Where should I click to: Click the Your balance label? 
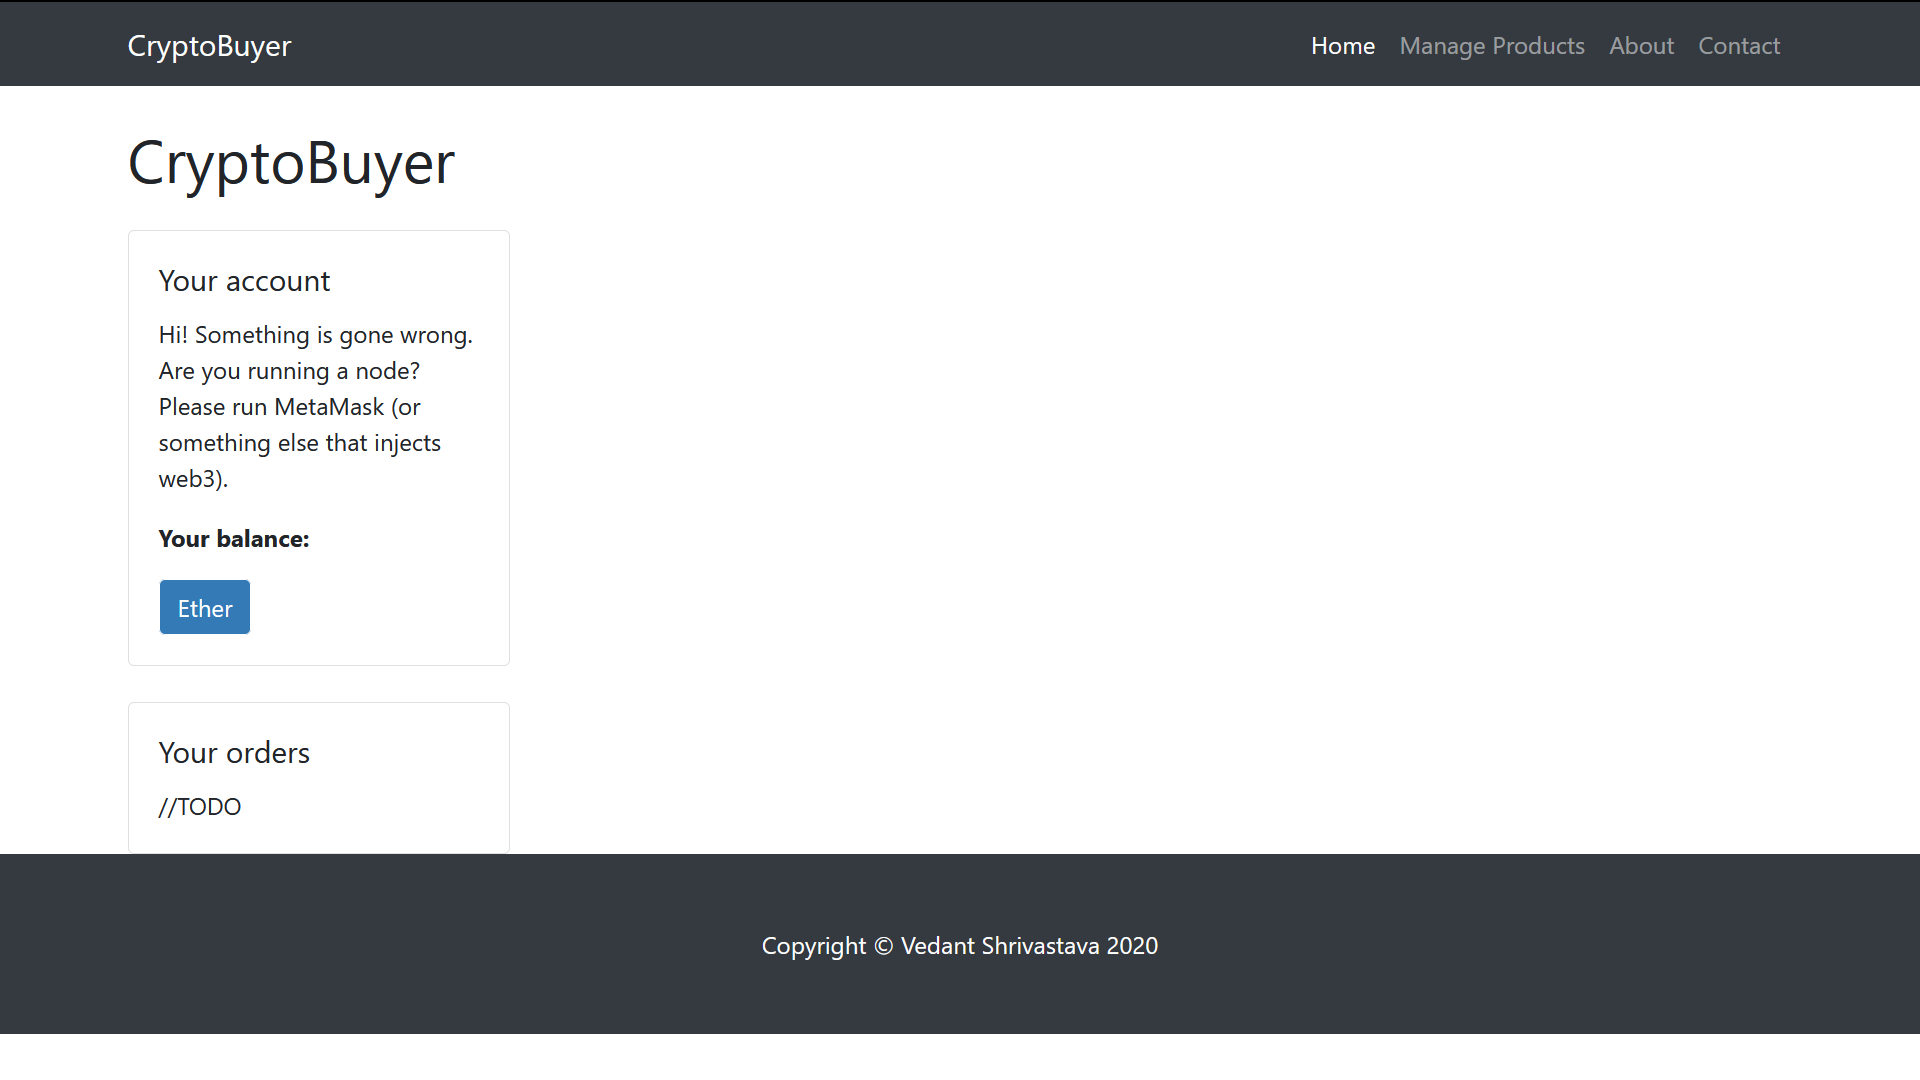click(234, 539)
